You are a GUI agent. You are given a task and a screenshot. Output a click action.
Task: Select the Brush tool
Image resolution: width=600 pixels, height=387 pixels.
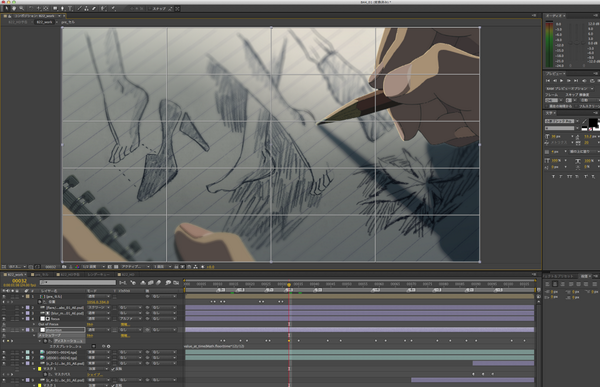click(x=80, y=8)
